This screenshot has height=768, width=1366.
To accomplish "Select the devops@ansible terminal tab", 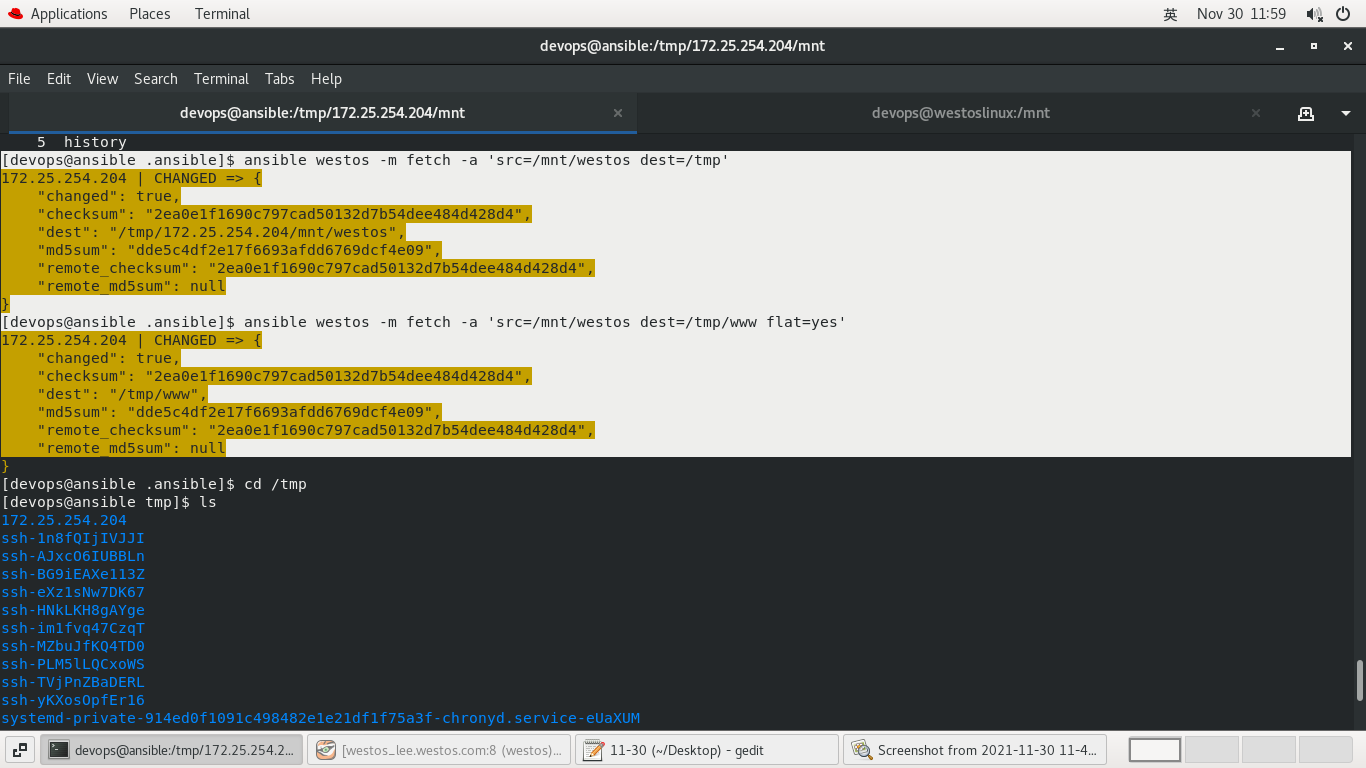I will [322, 113].
